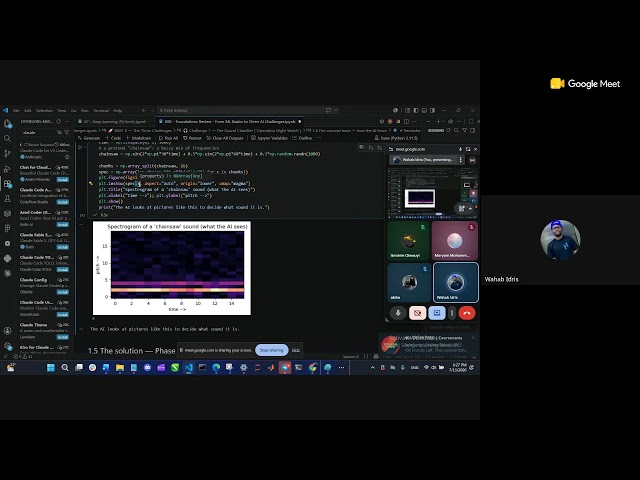Click the Hide link on sharing bar

coord(296,350)
